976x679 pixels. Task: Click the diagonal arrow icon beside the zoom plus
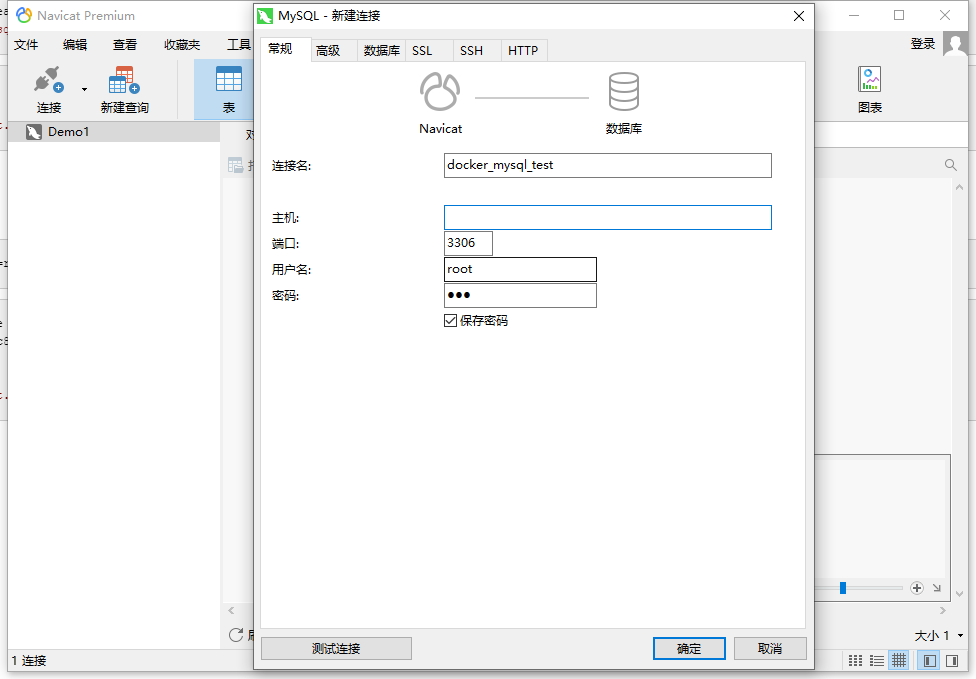click(x=937, y=588)
